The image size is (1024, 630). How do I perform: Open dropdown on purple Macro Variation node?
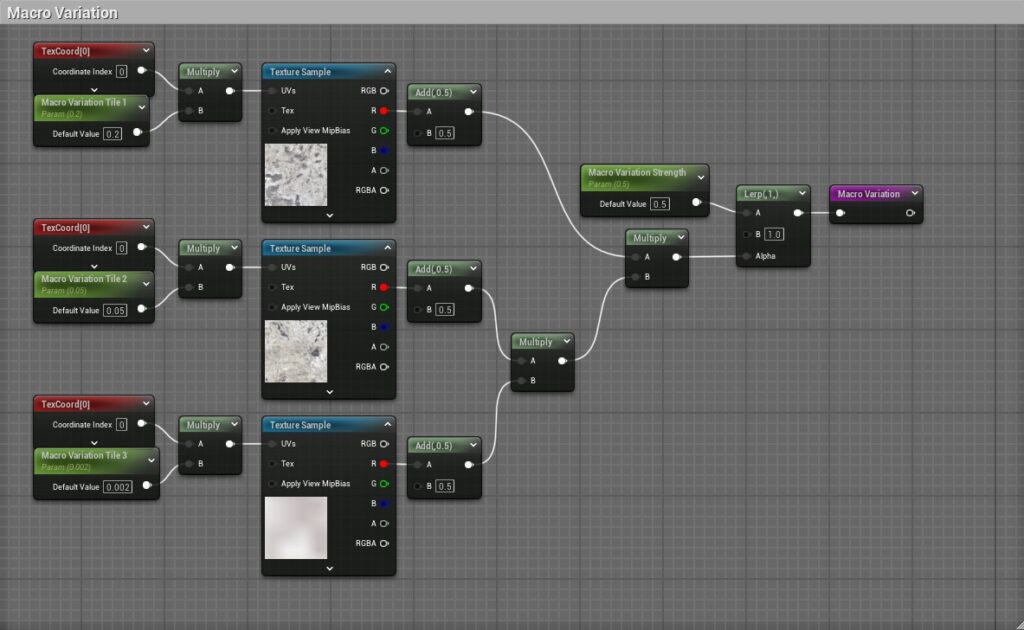point(915,193)
